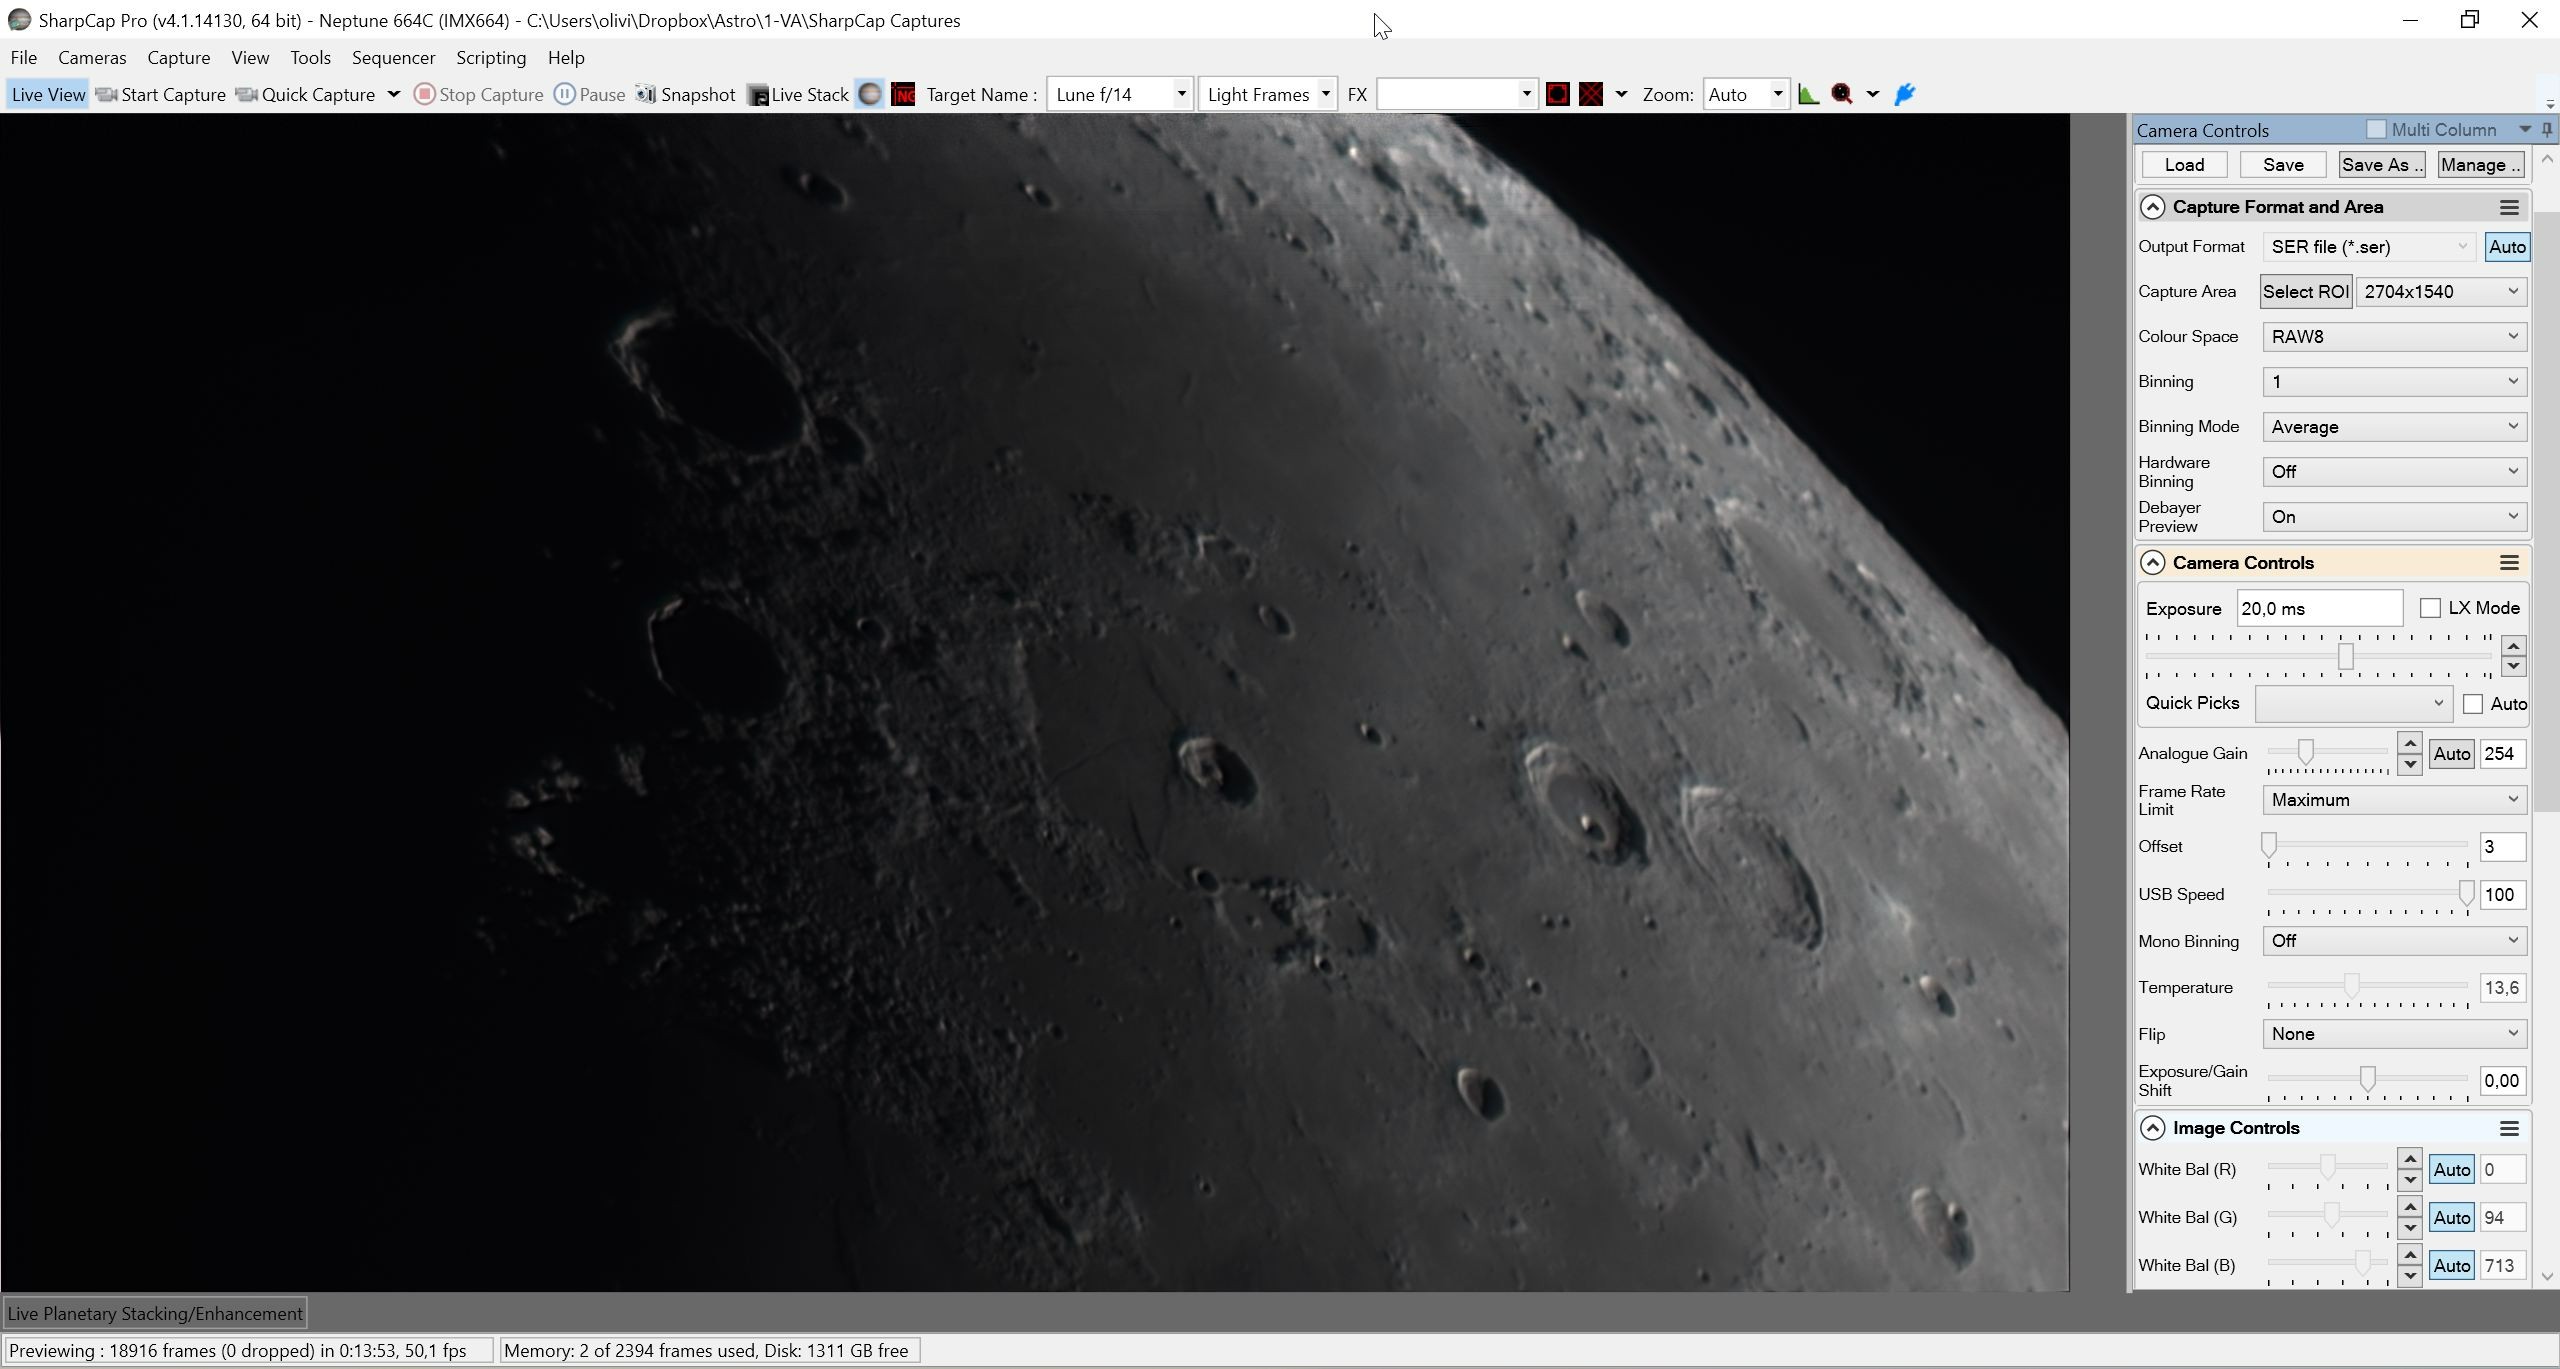Open the Sequencer menu
Image resolution: width=2560 pixels, height=1369 pixels.
tap(393, 57)
